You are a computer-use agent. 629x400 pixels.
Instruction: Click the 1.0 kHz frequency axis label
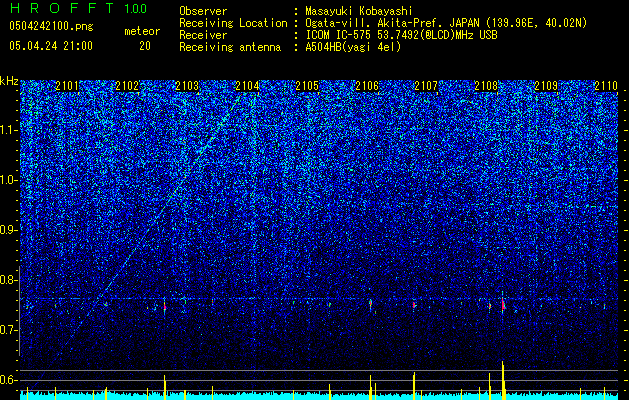coord(8,180)
